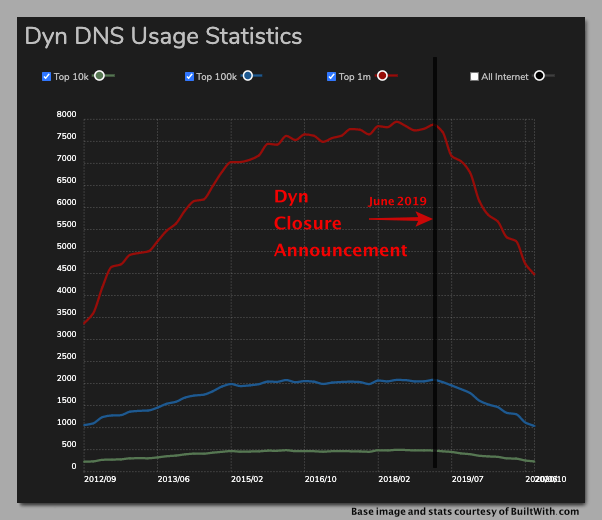Screen dimensions: 602x520
Task: Click the 8000 y-axis label
Action: pos(66,114)
